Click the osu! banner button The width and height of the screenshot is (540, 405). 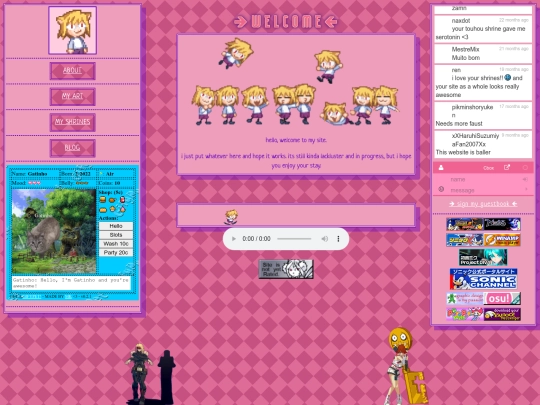502,299
